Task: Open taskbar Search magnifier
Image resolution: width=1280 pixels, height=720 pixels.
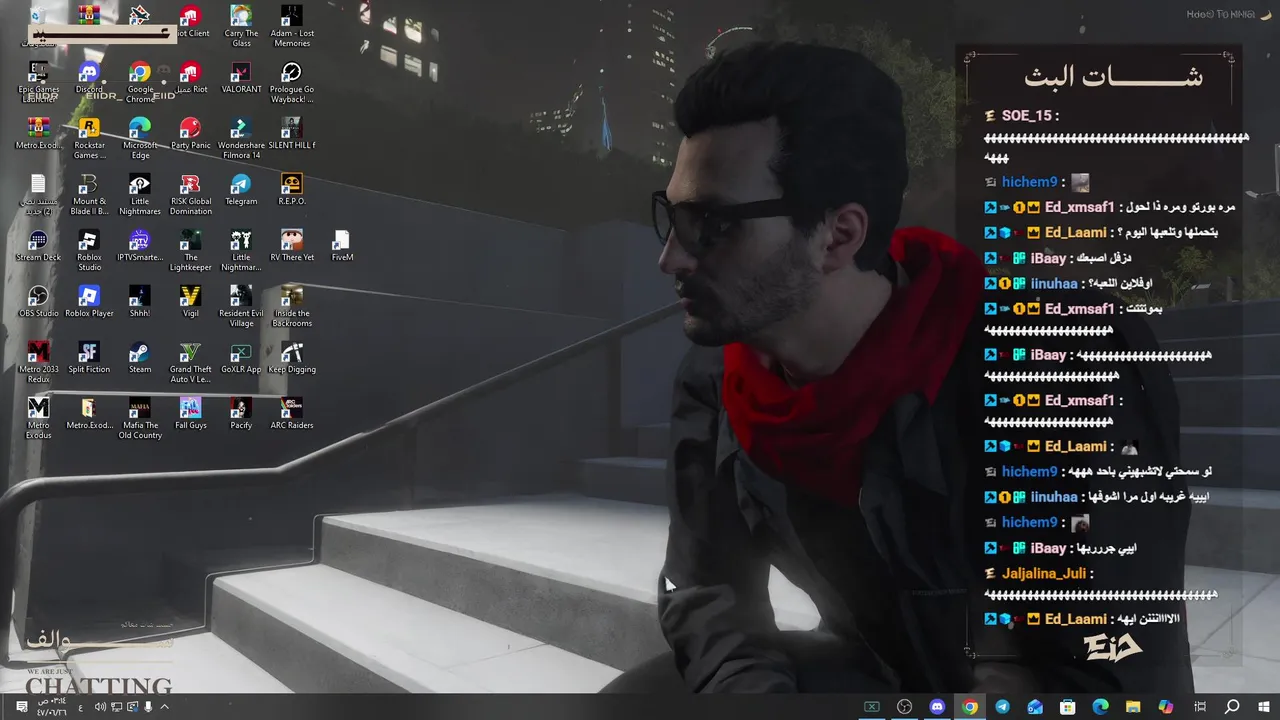Action: coord(1232,707)
